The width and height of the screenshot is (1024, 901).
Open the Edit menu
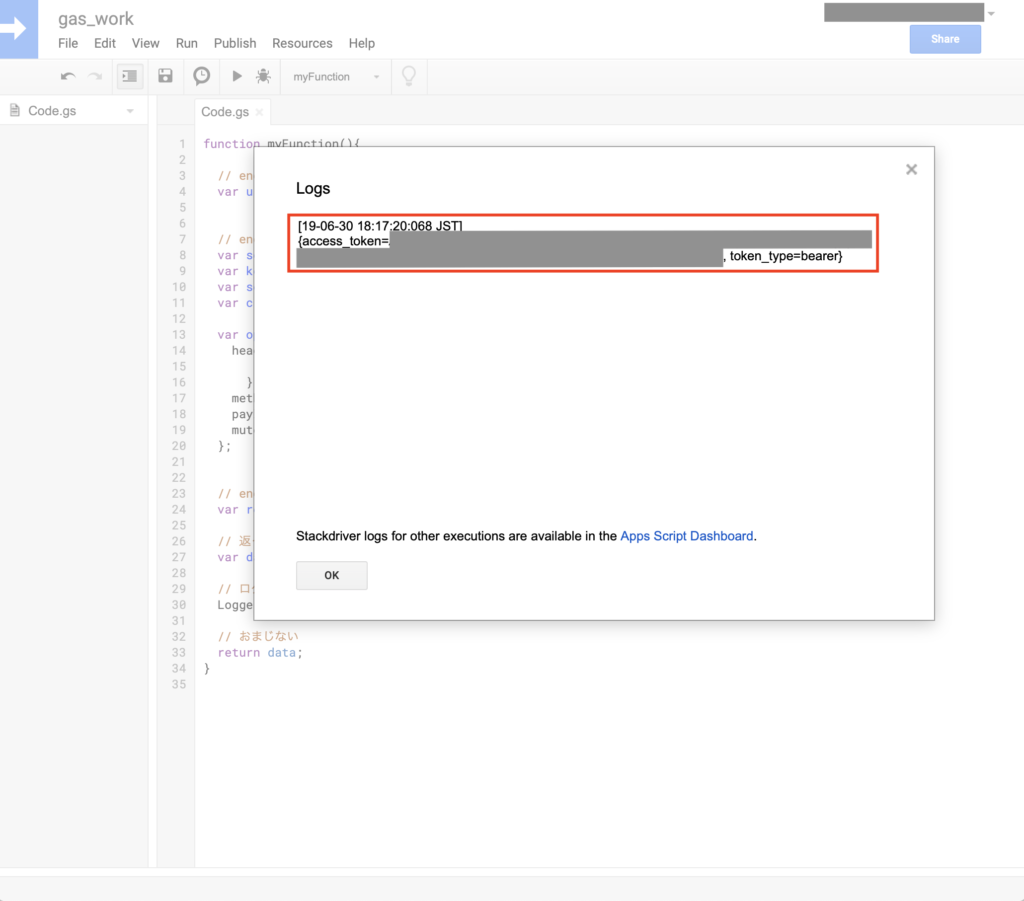point(104,43)
